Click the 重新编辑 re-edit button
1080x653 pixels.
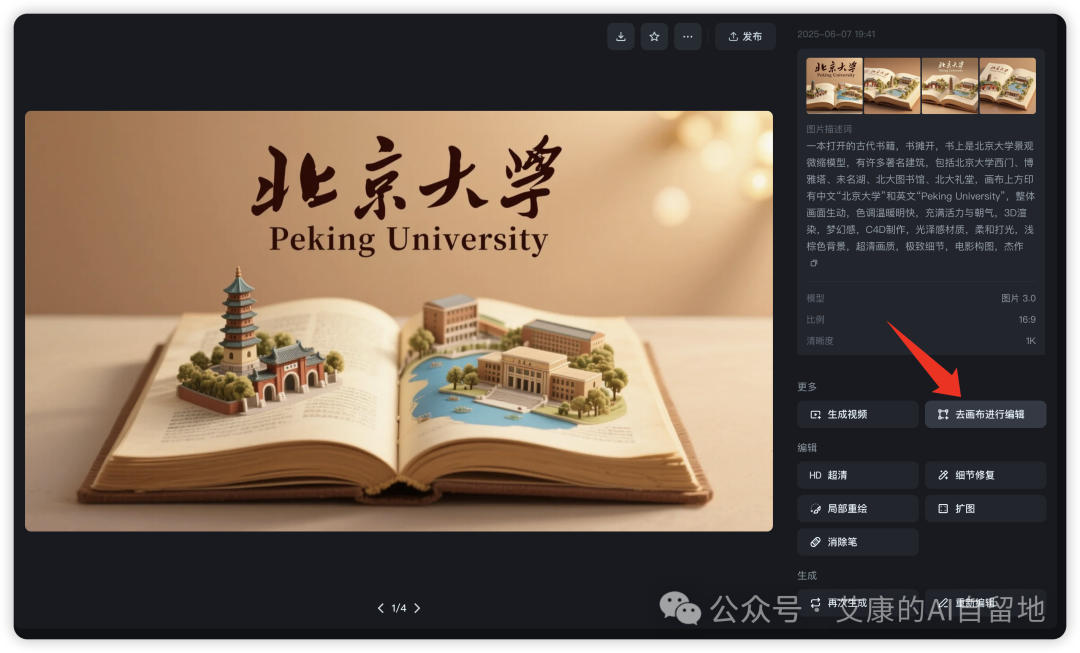986,603
